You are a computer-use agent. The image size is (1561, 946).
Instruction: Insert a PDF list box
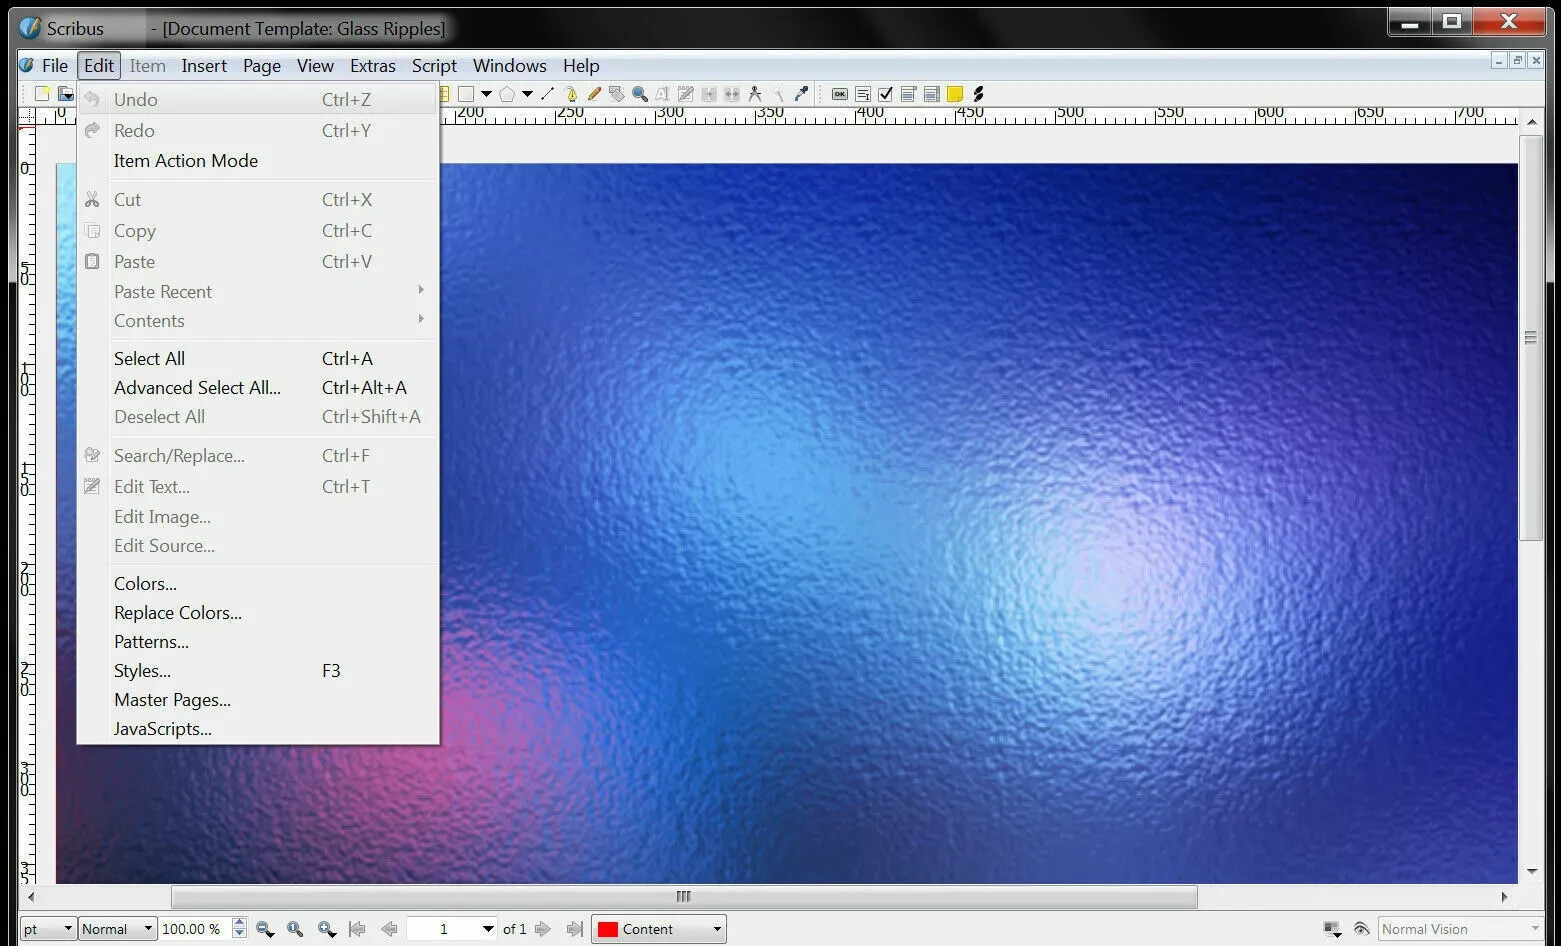click(931, 94)
